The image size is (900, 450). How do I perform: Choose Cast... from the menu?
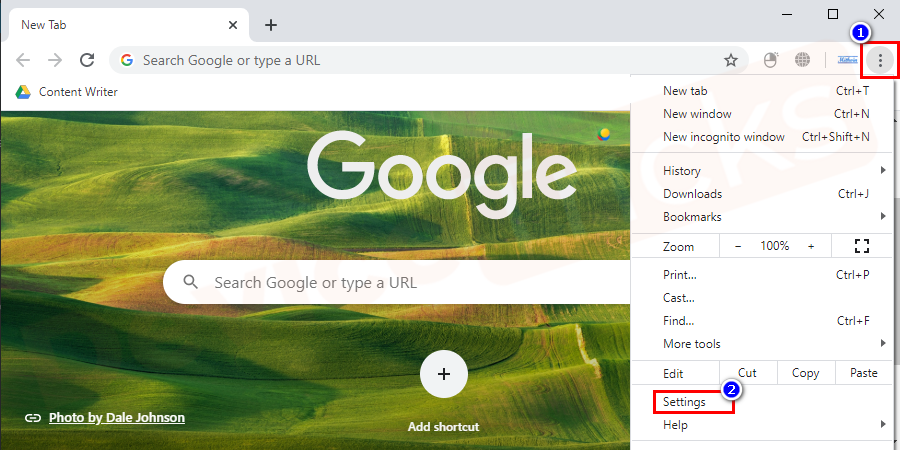point(762,298)
